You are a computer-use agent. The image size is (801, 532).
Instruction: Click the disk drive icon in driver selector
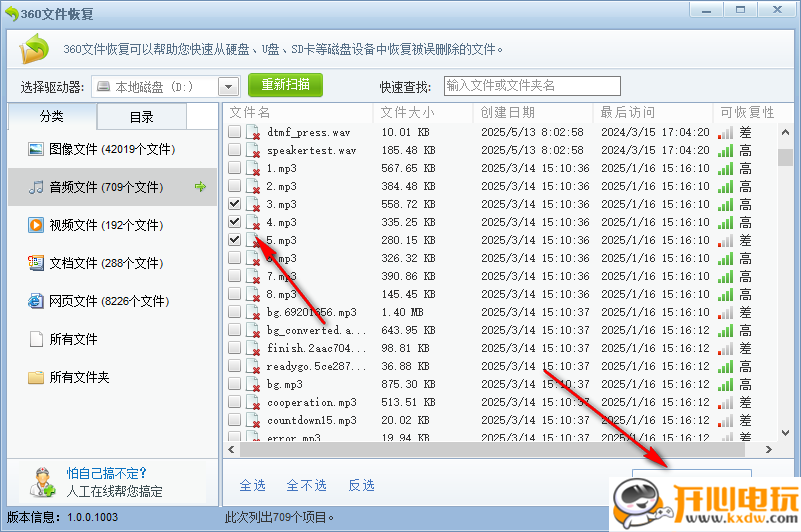tap(103, 86)
